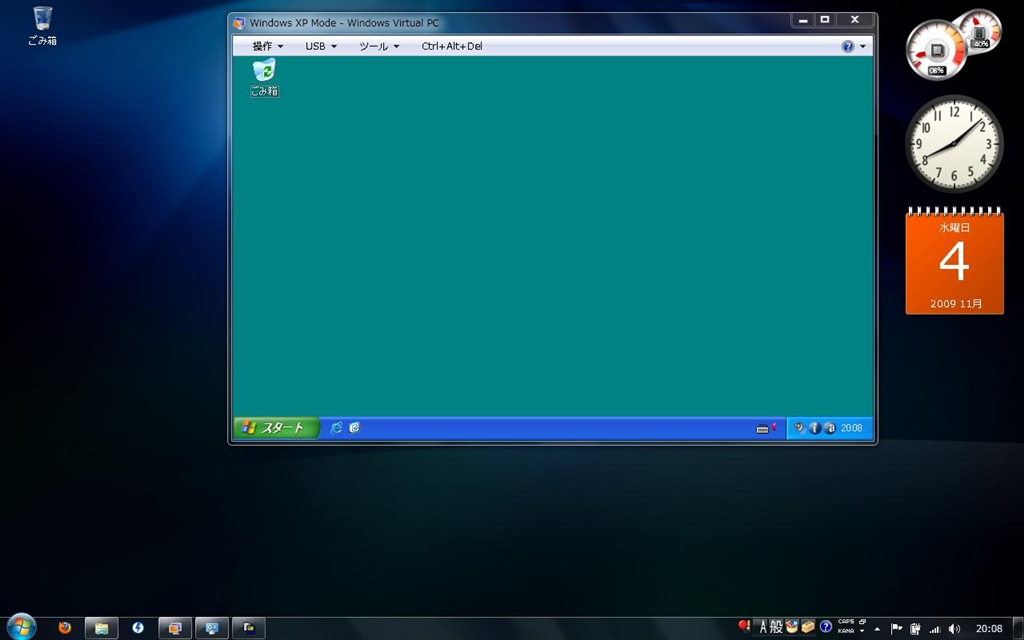Click the blue lightning bolt taskbar icon
The height and width of the screenshot is (640, 1024).
(138, 628)
